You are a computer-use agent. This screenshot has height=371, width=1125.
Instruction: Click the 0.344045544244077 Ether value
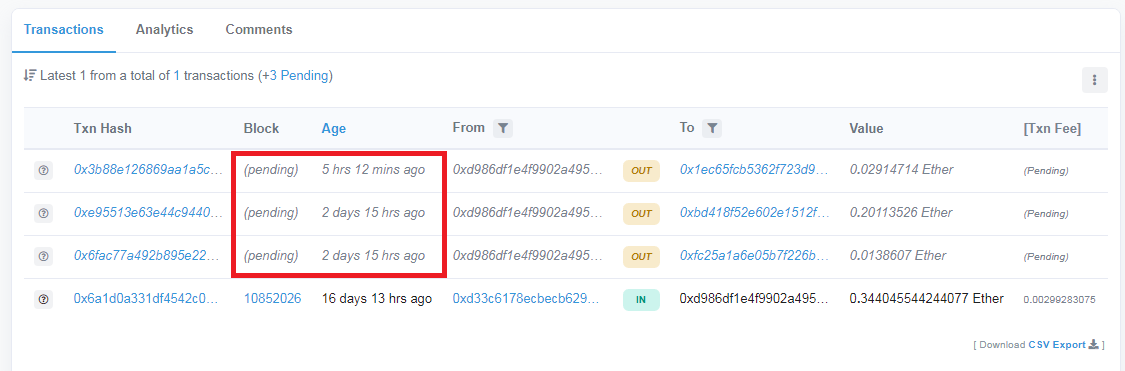[x=926, y=299]
